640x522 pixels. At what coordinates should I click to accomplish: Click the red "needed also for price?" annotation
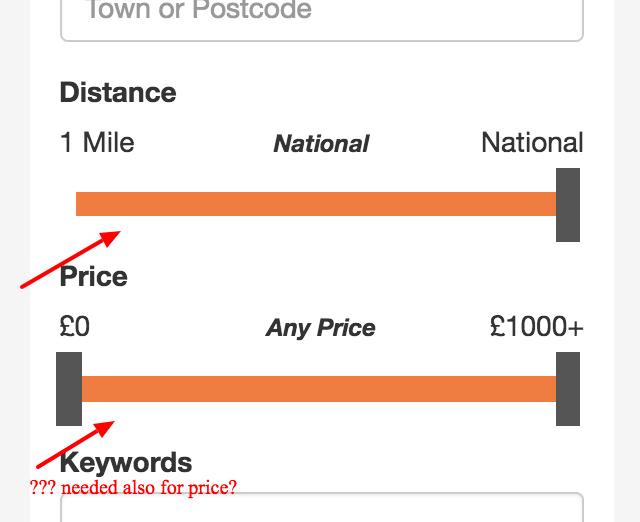click(133, 488)
